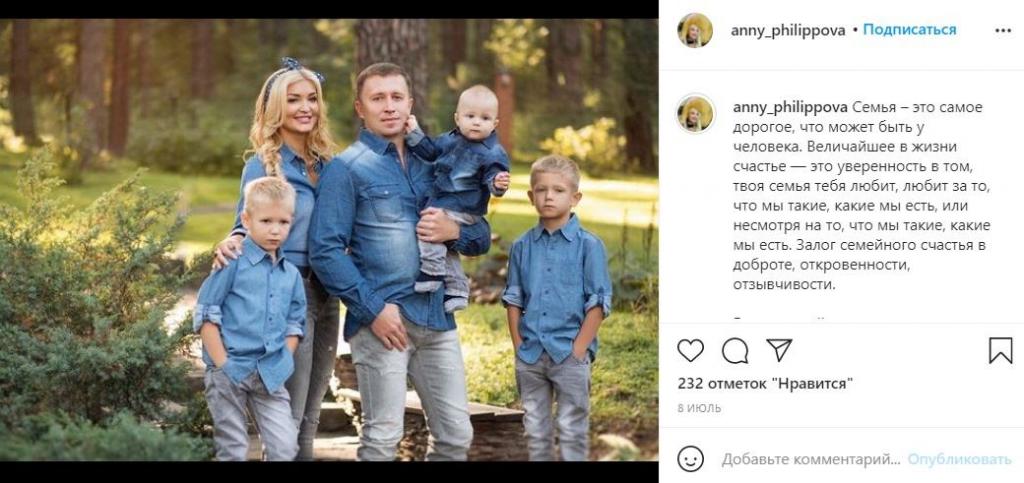Submit comment with Опубликовать button
The image size is (1024, 483).
(959, 460)
